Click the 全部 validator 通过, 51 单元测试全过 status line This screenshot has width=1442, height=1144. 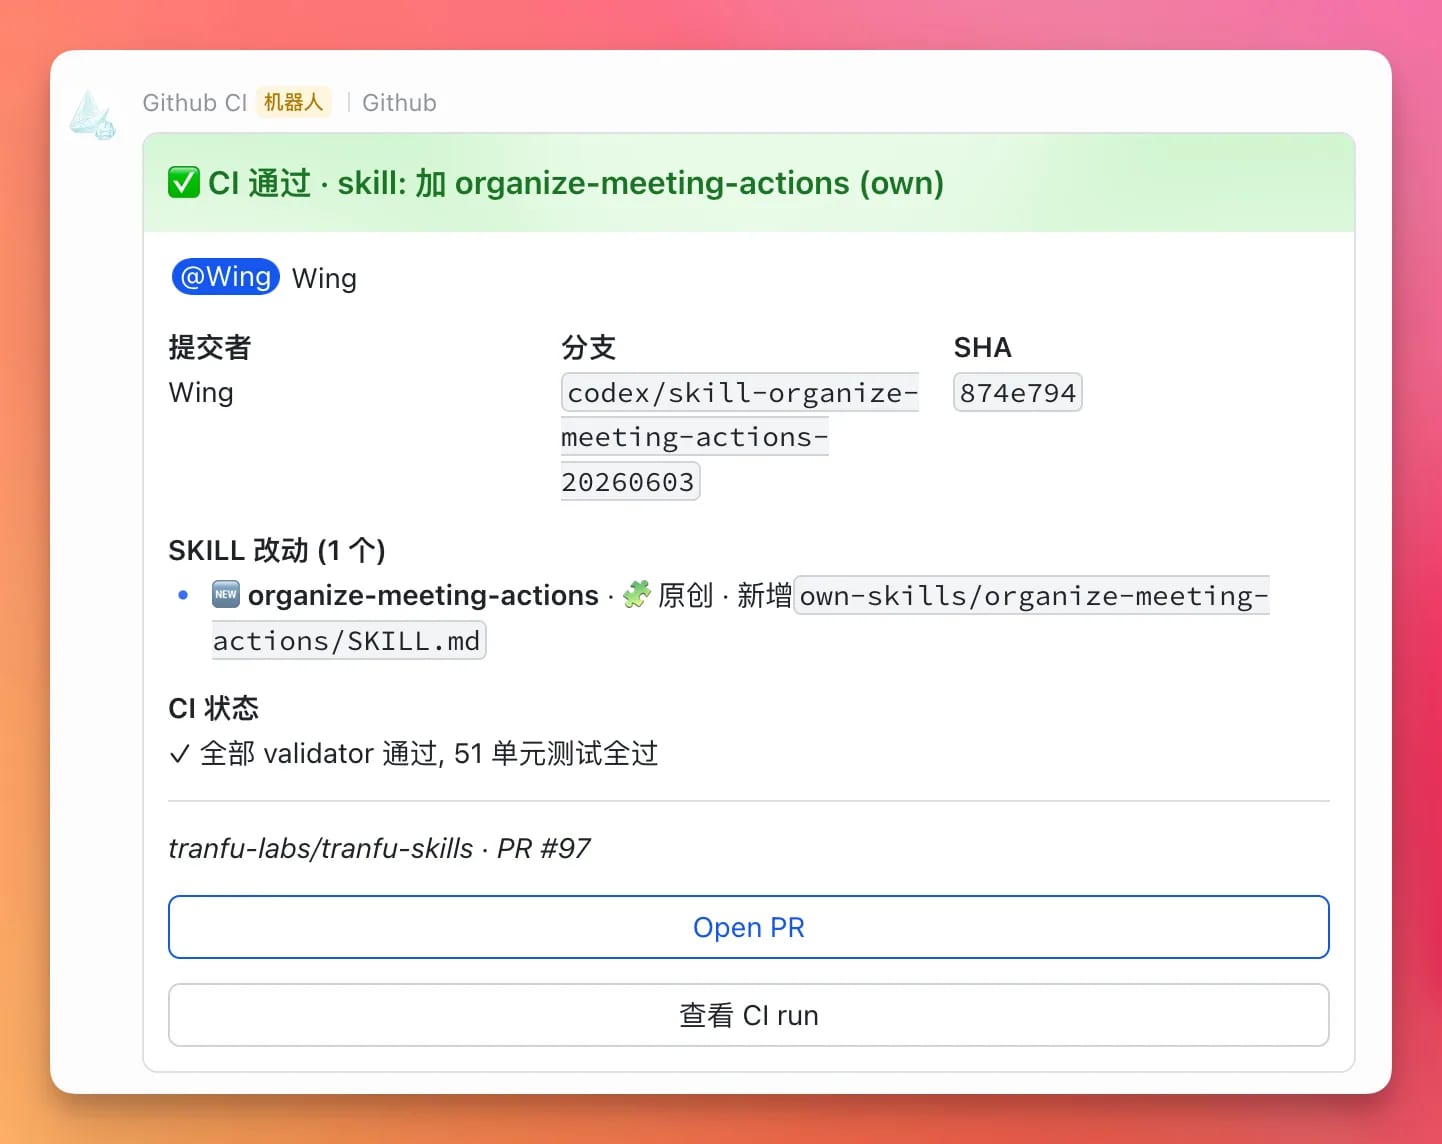tap(413, 753)
